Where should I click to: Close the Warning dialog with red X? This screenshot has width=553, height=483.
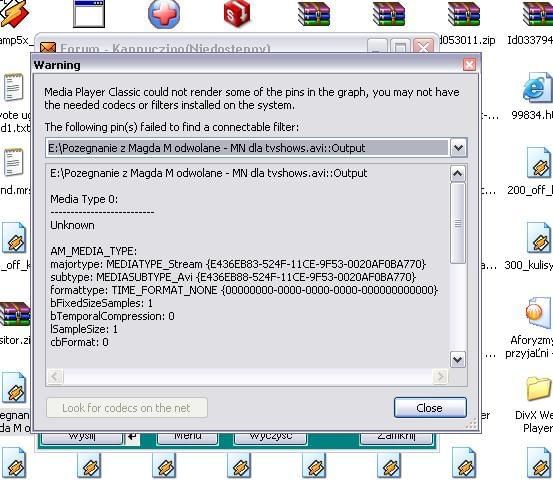[x=469, y=65]
